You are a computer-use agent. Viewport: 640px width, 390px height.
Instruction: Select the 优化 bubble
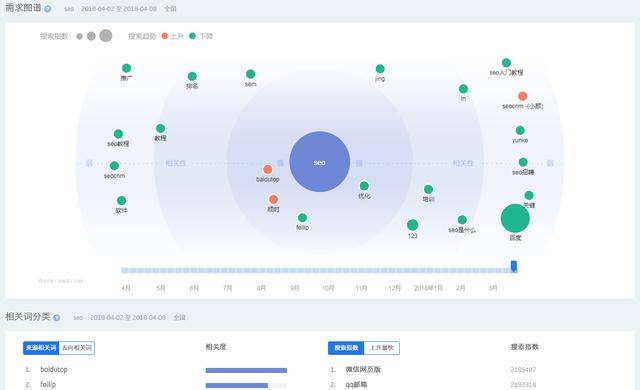coord(364,186)
